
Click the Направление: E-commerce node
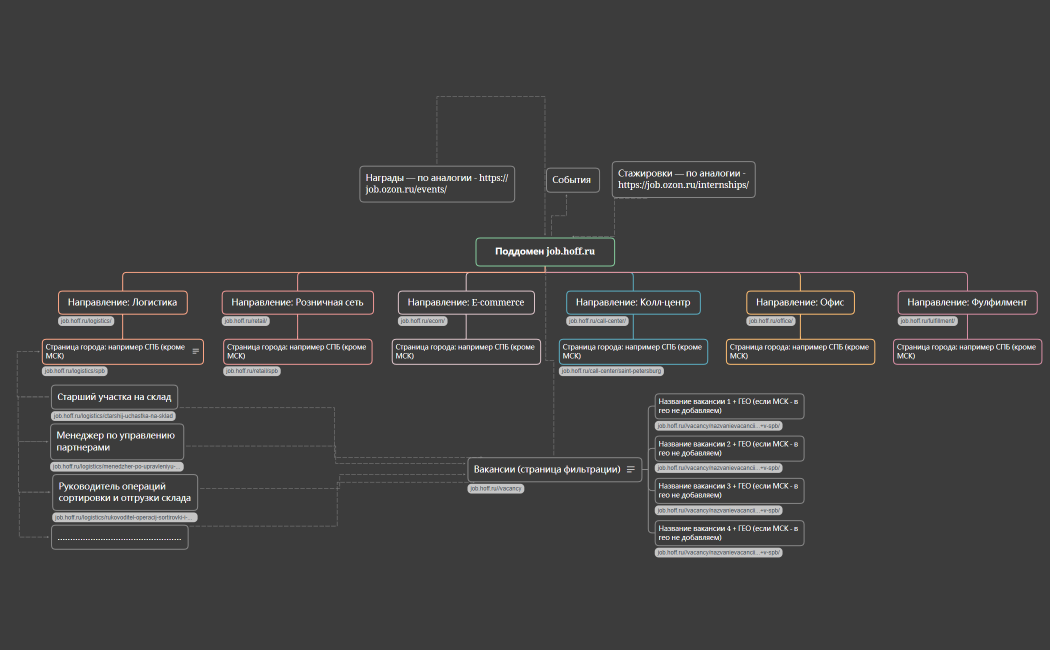[465, 302]
